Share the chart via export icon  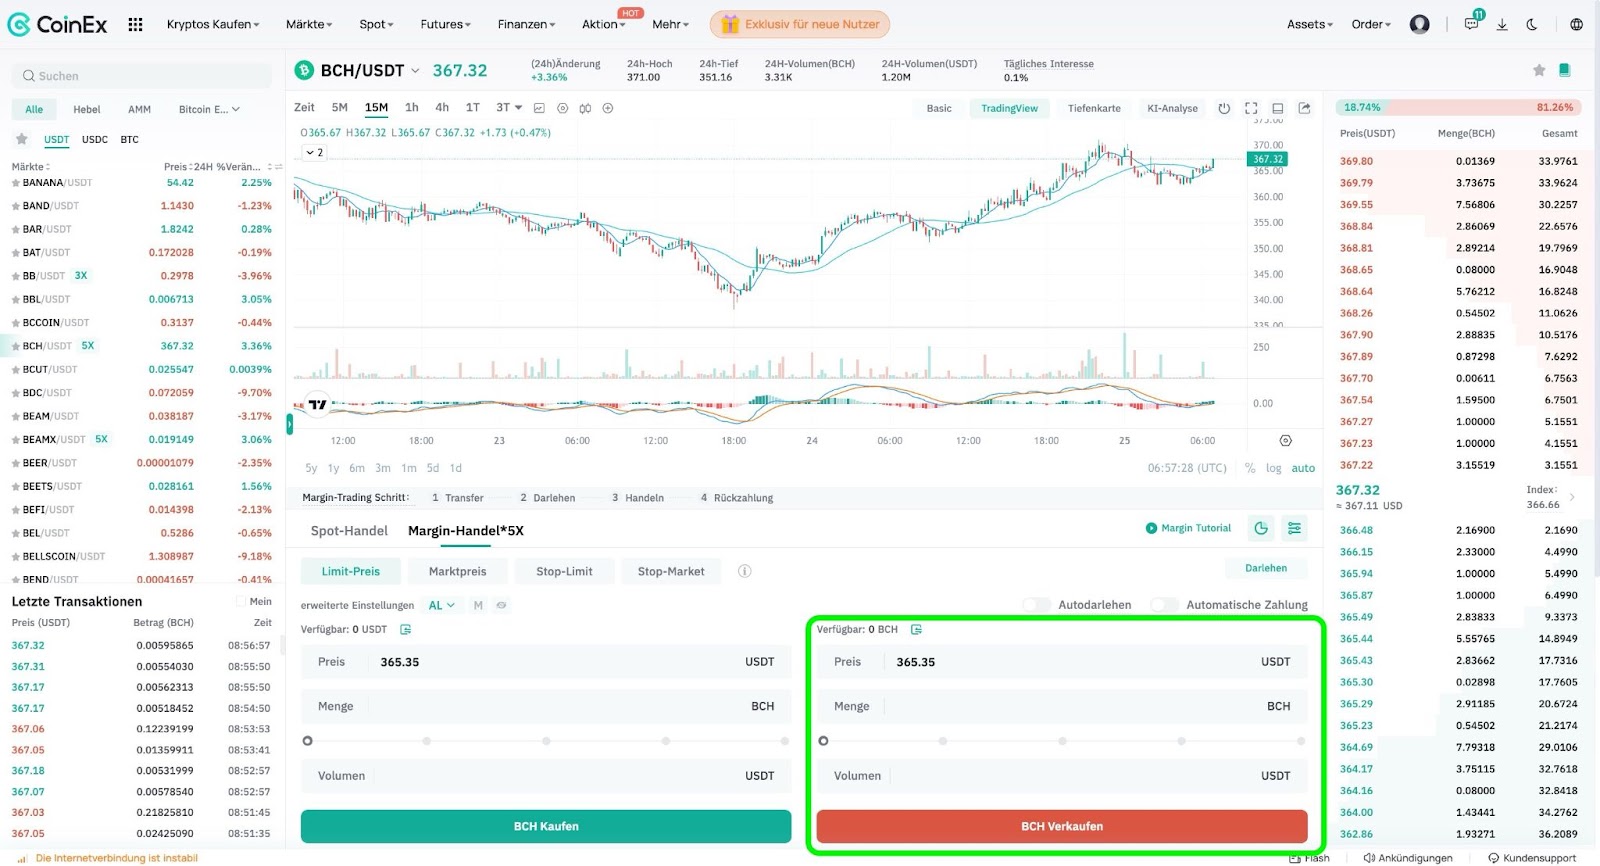[x=1304, y=108]
